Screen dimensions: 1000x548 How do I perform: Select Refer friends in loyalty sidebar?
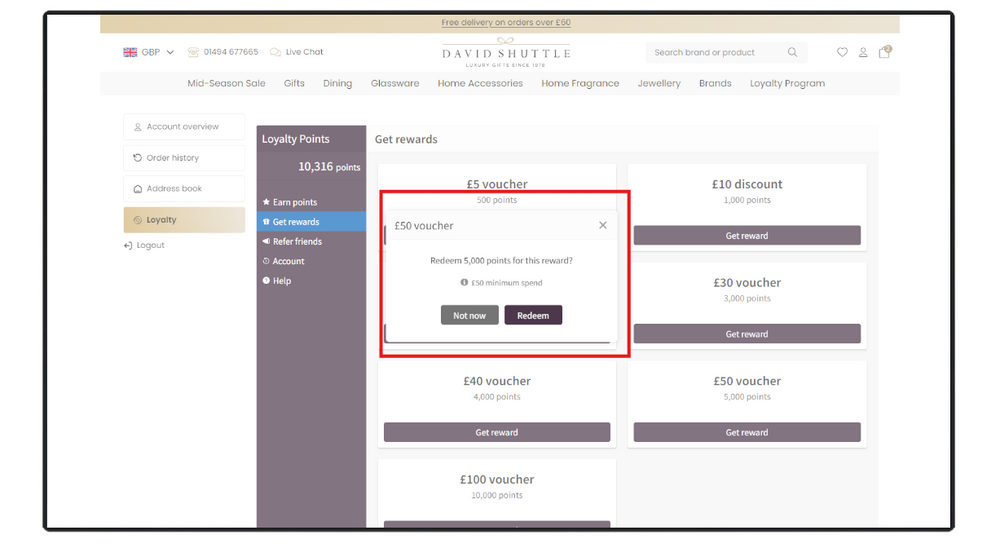(297, 242)
